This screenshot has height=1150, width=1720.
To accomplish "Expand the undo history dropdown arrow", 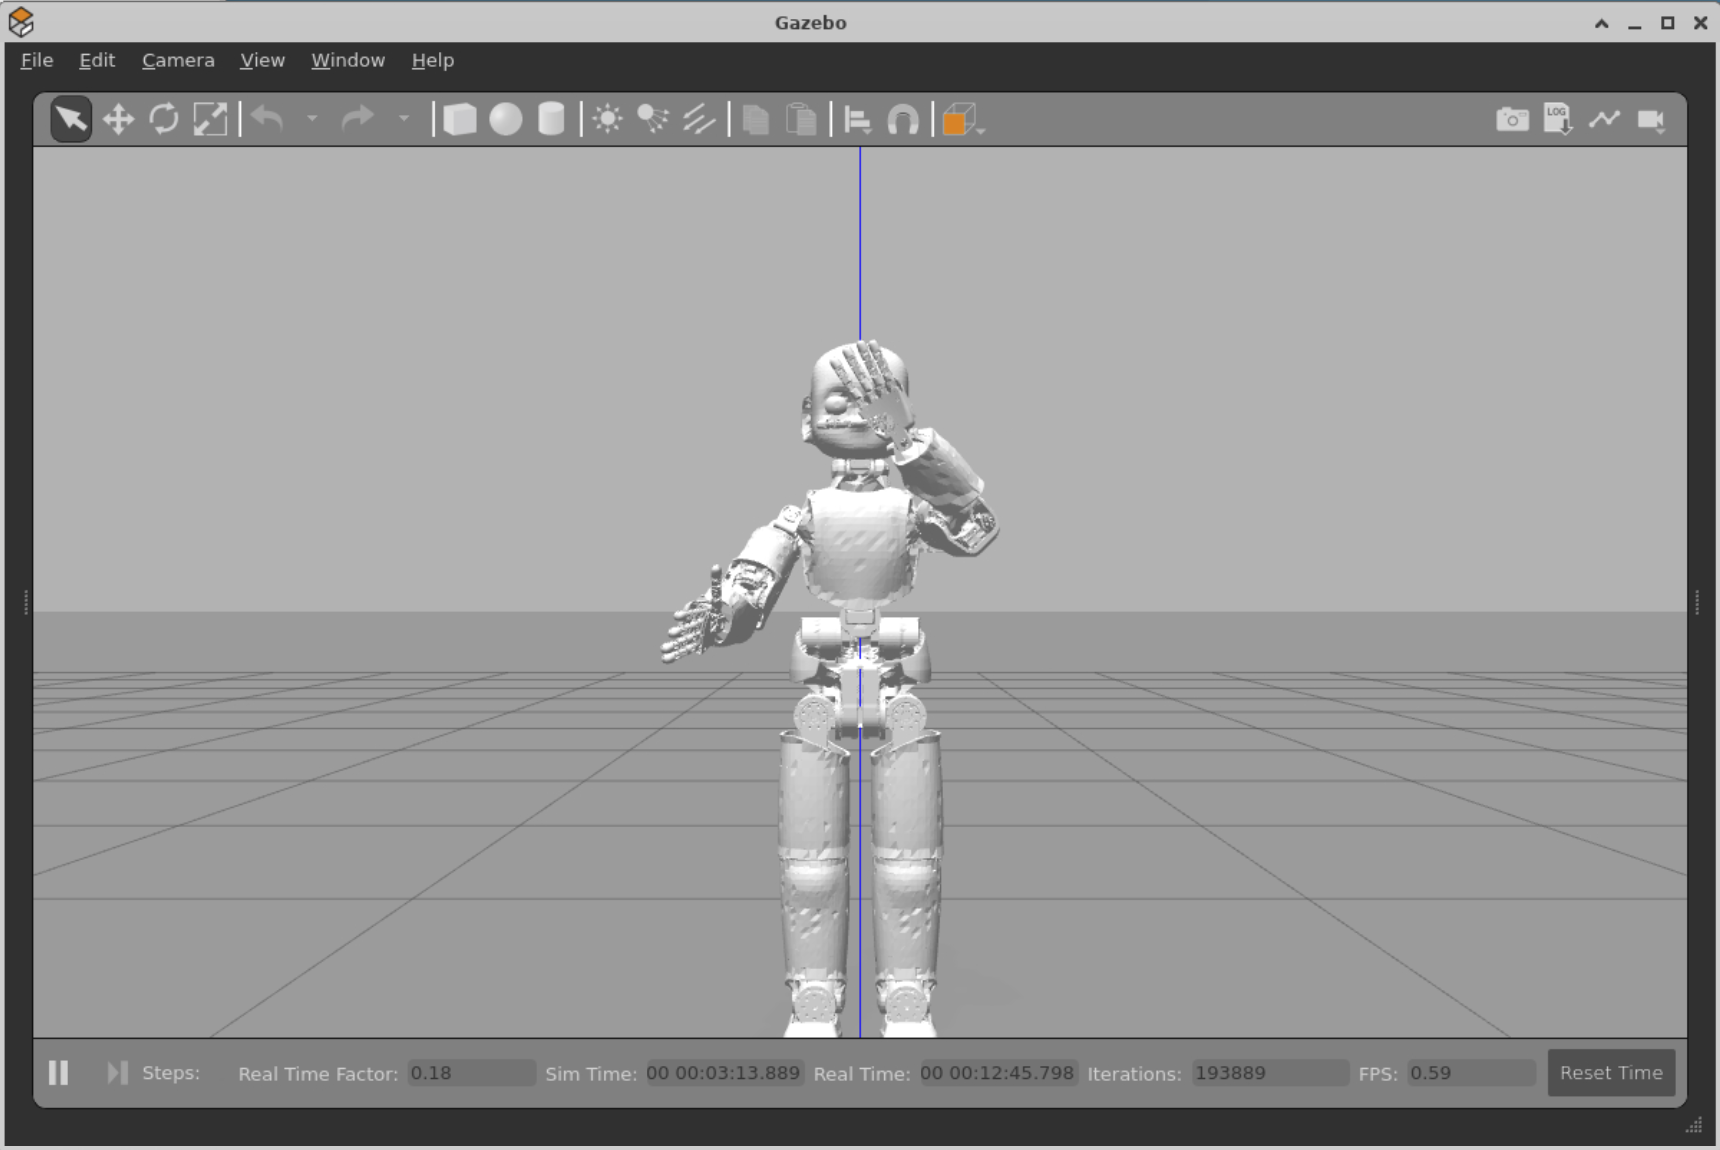I will (312, 119).
